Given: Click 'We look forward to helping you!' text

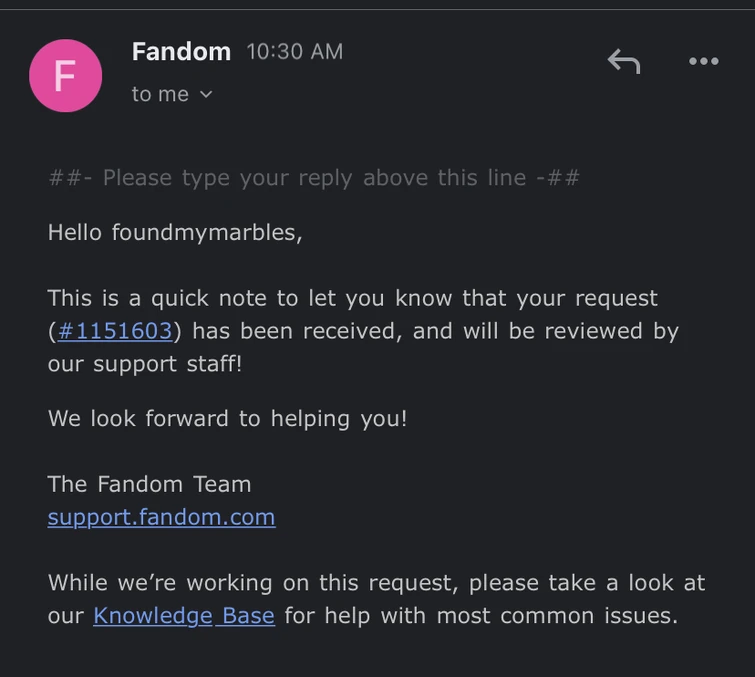Looking at the screenshot, I should (x=227, y=418).
